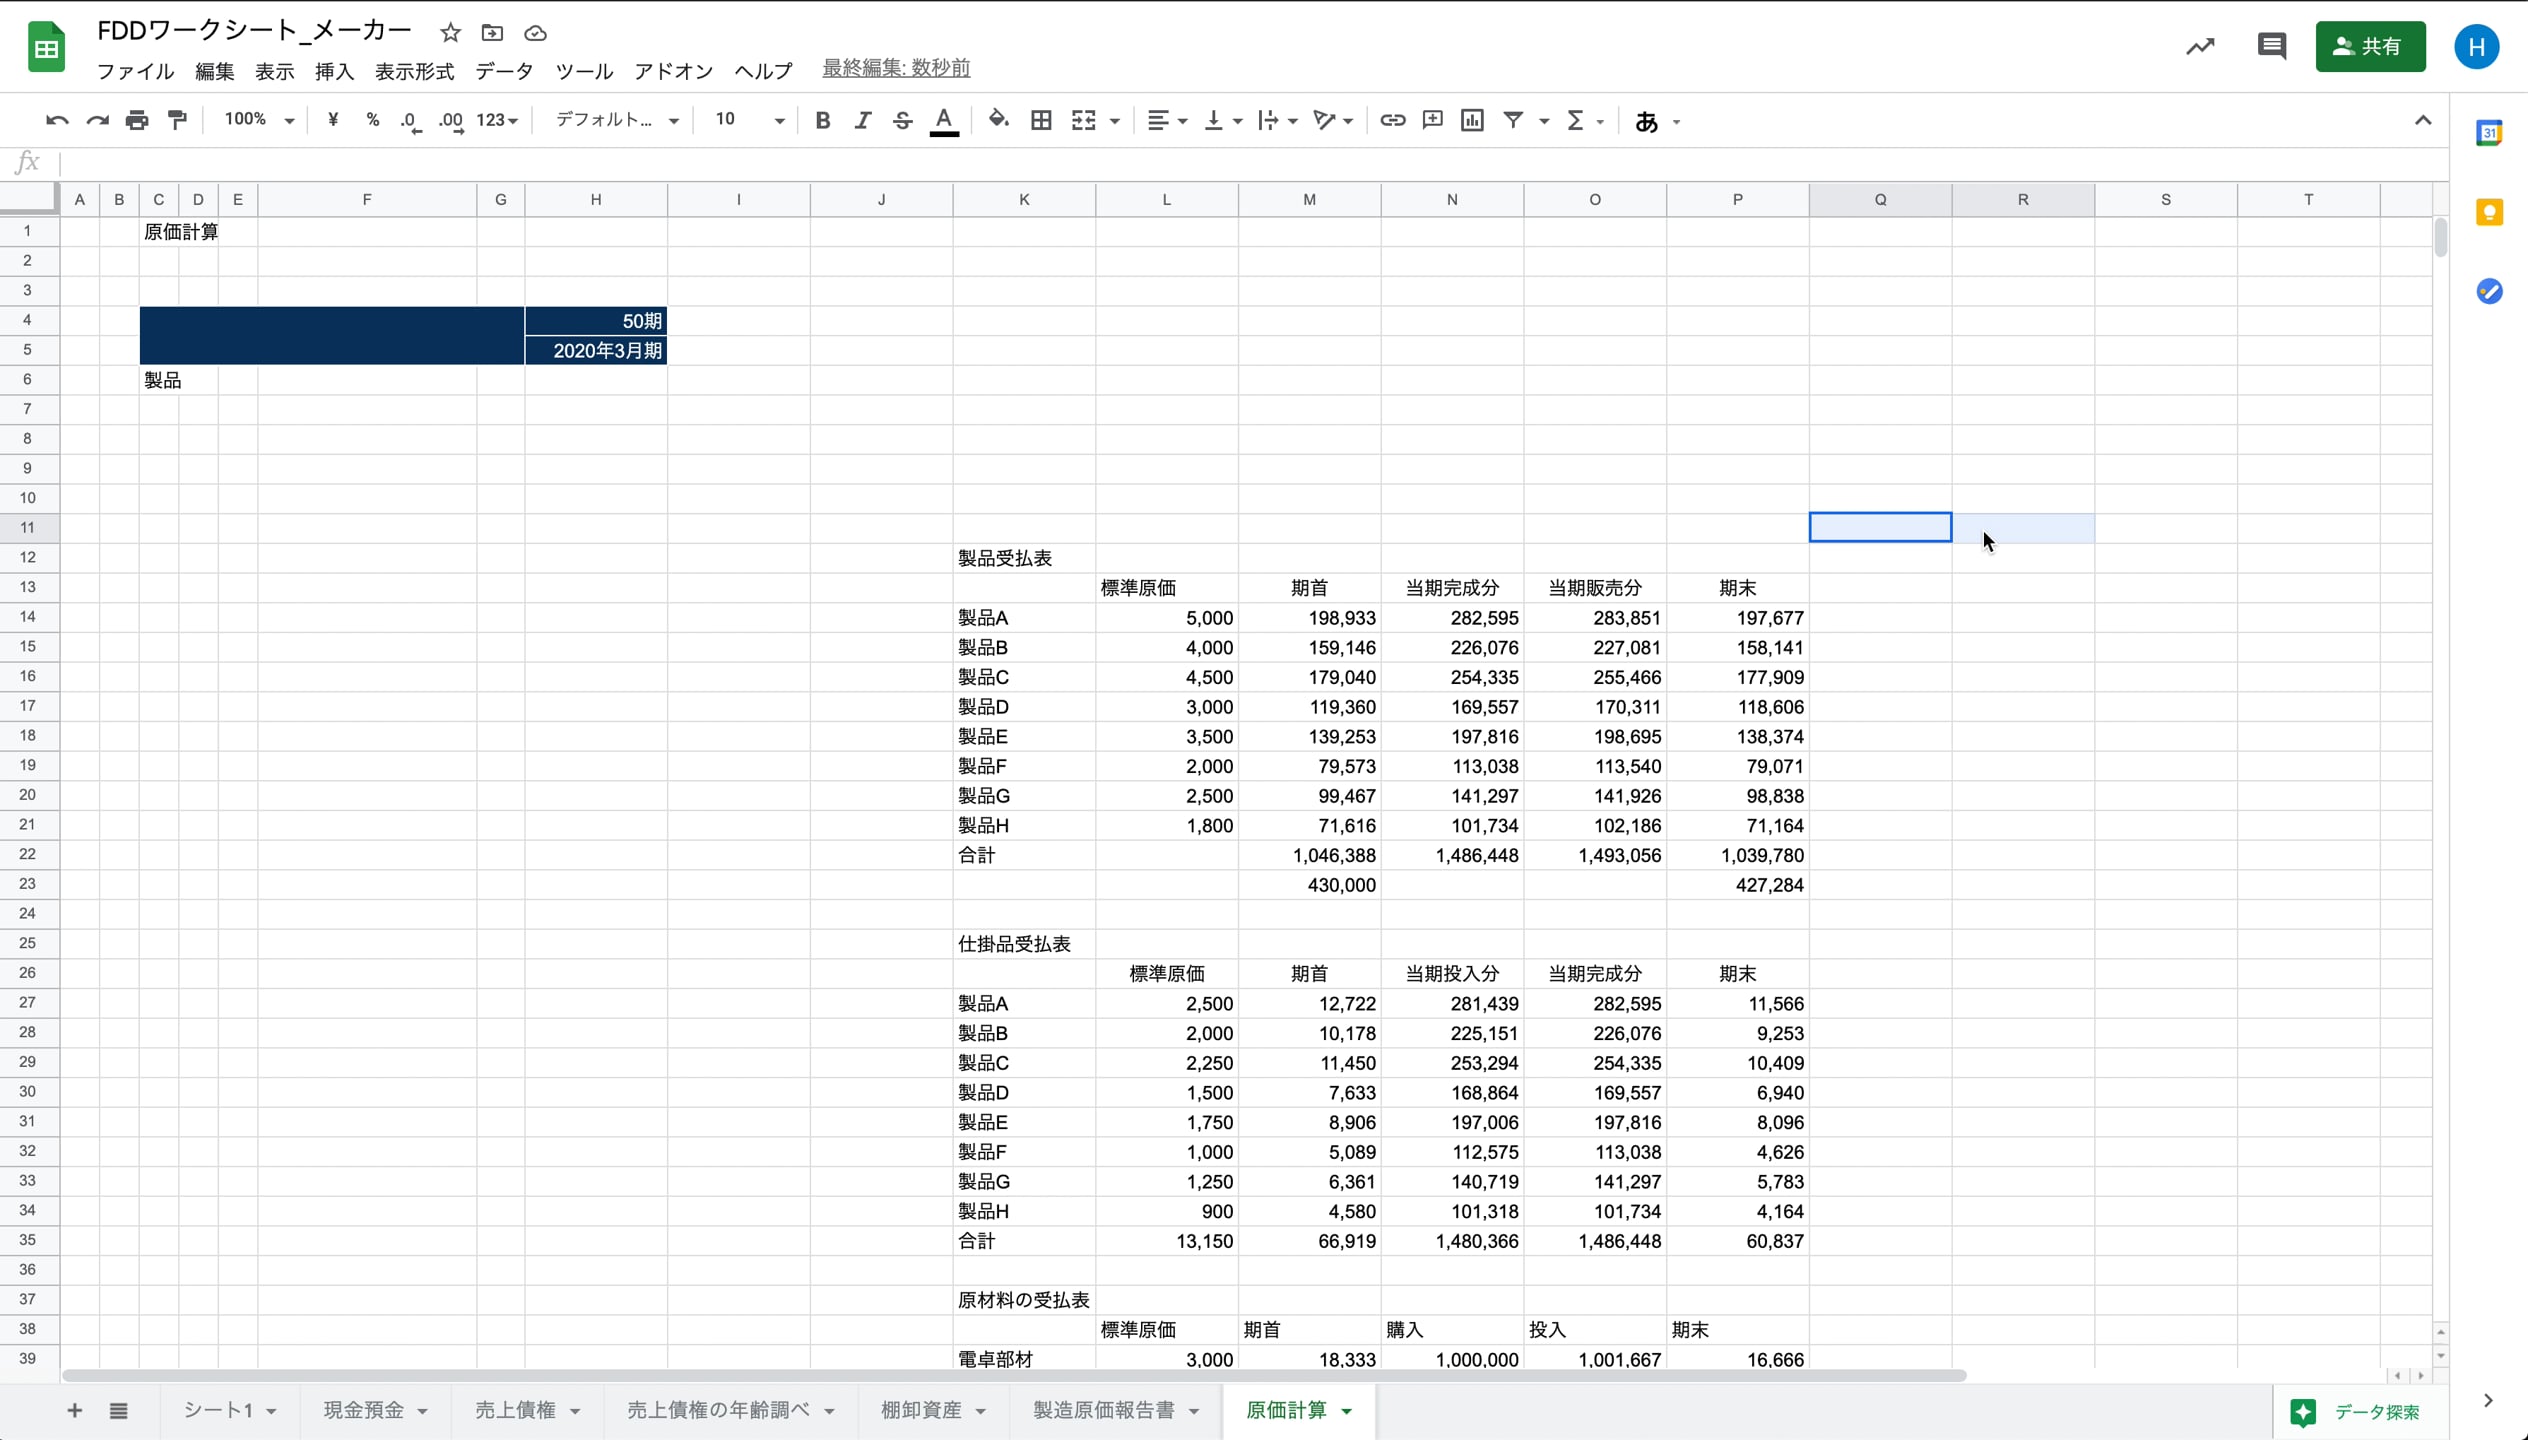Open the print dialog
Viewport: 2528px width, 1440px height.
136,119
